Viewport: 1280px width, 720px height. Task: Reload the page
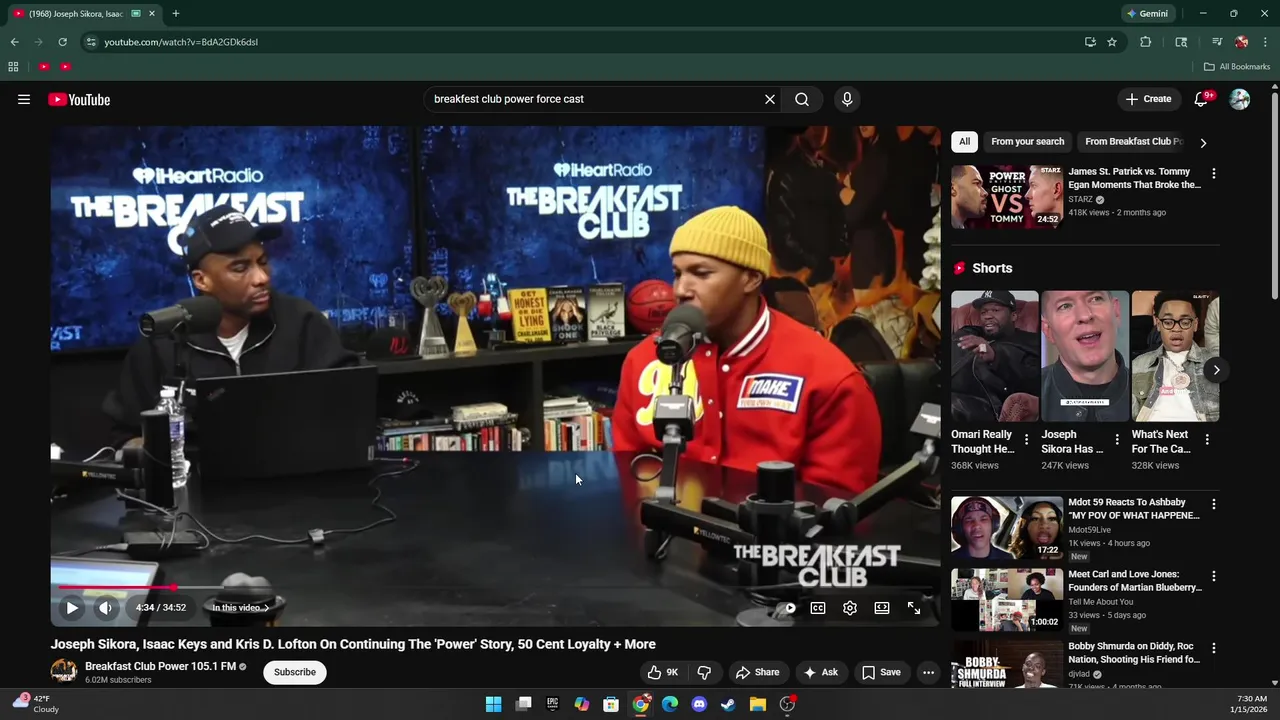pyautogui.click(x=62, y=42)
